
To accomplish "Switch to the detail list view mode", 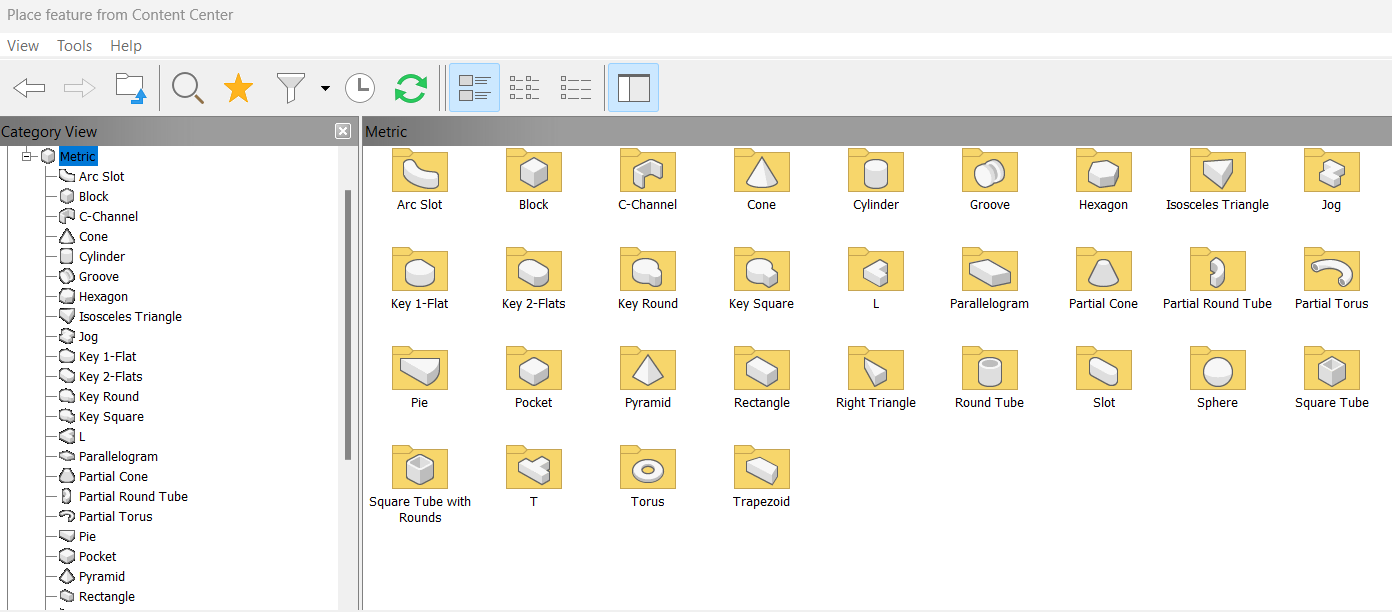I will (576, 88).
